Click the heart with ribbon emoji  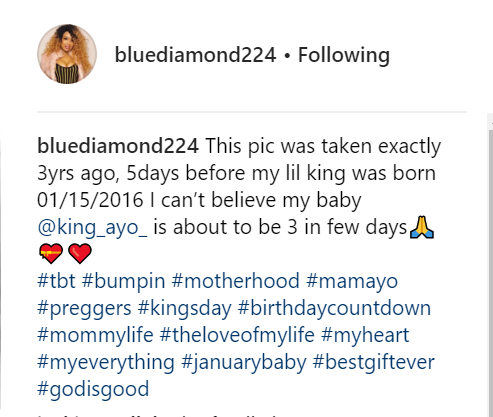(x=51, y=254)
